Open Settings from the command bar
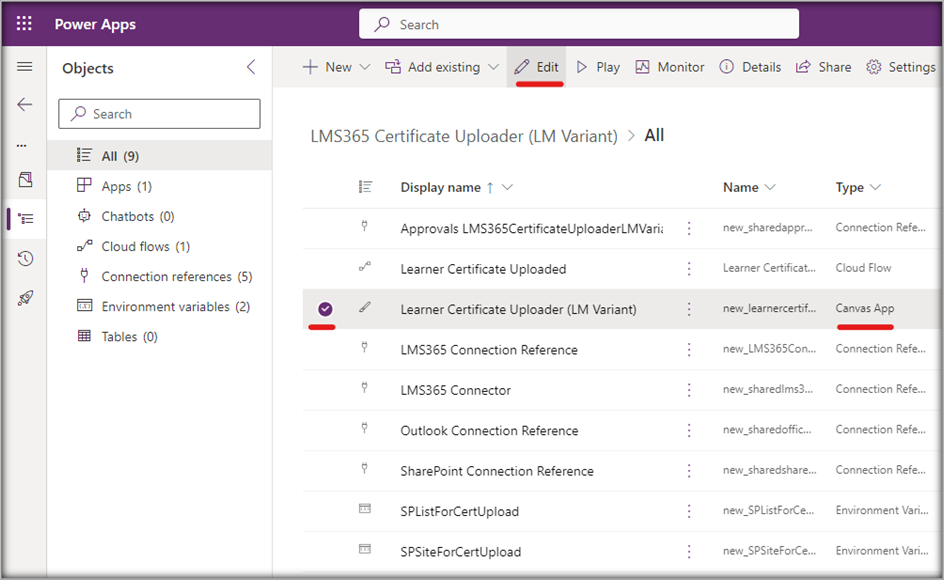Image resolution: width=944 pixels, height=580 pixels. tap(900, 67)
